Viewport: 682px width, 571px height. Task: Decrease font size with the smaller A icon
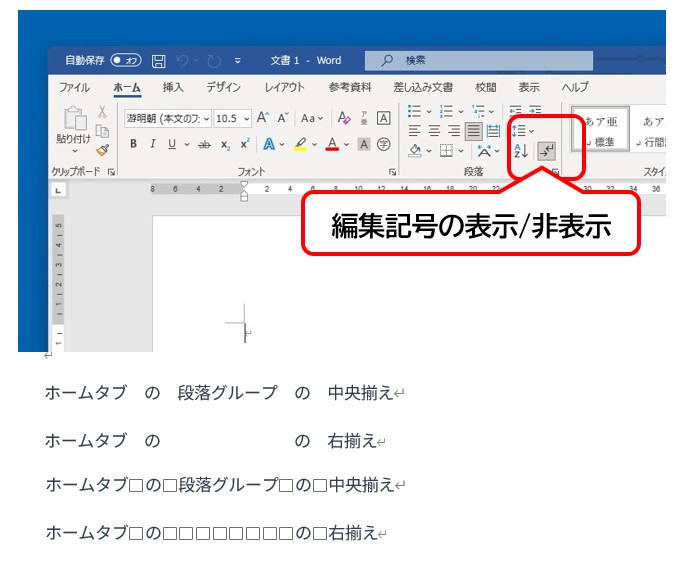(x=283, y=117)
